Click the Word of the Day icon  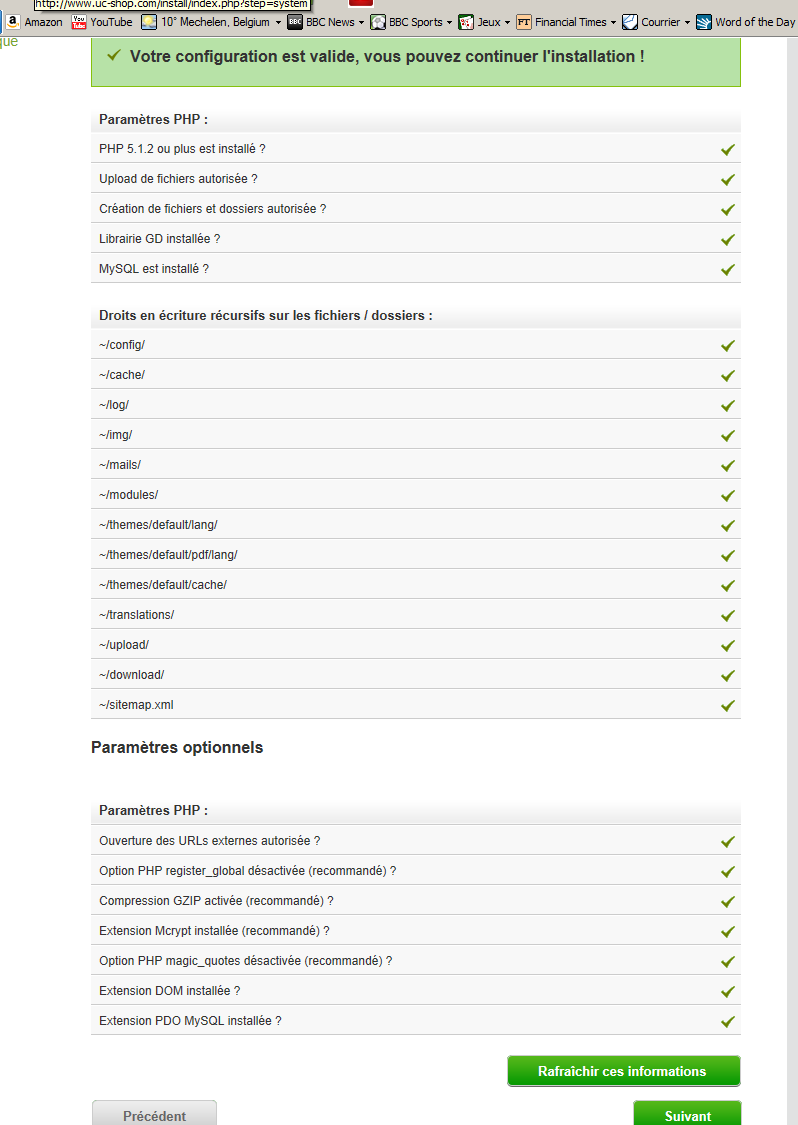click(x=704, y=22)
